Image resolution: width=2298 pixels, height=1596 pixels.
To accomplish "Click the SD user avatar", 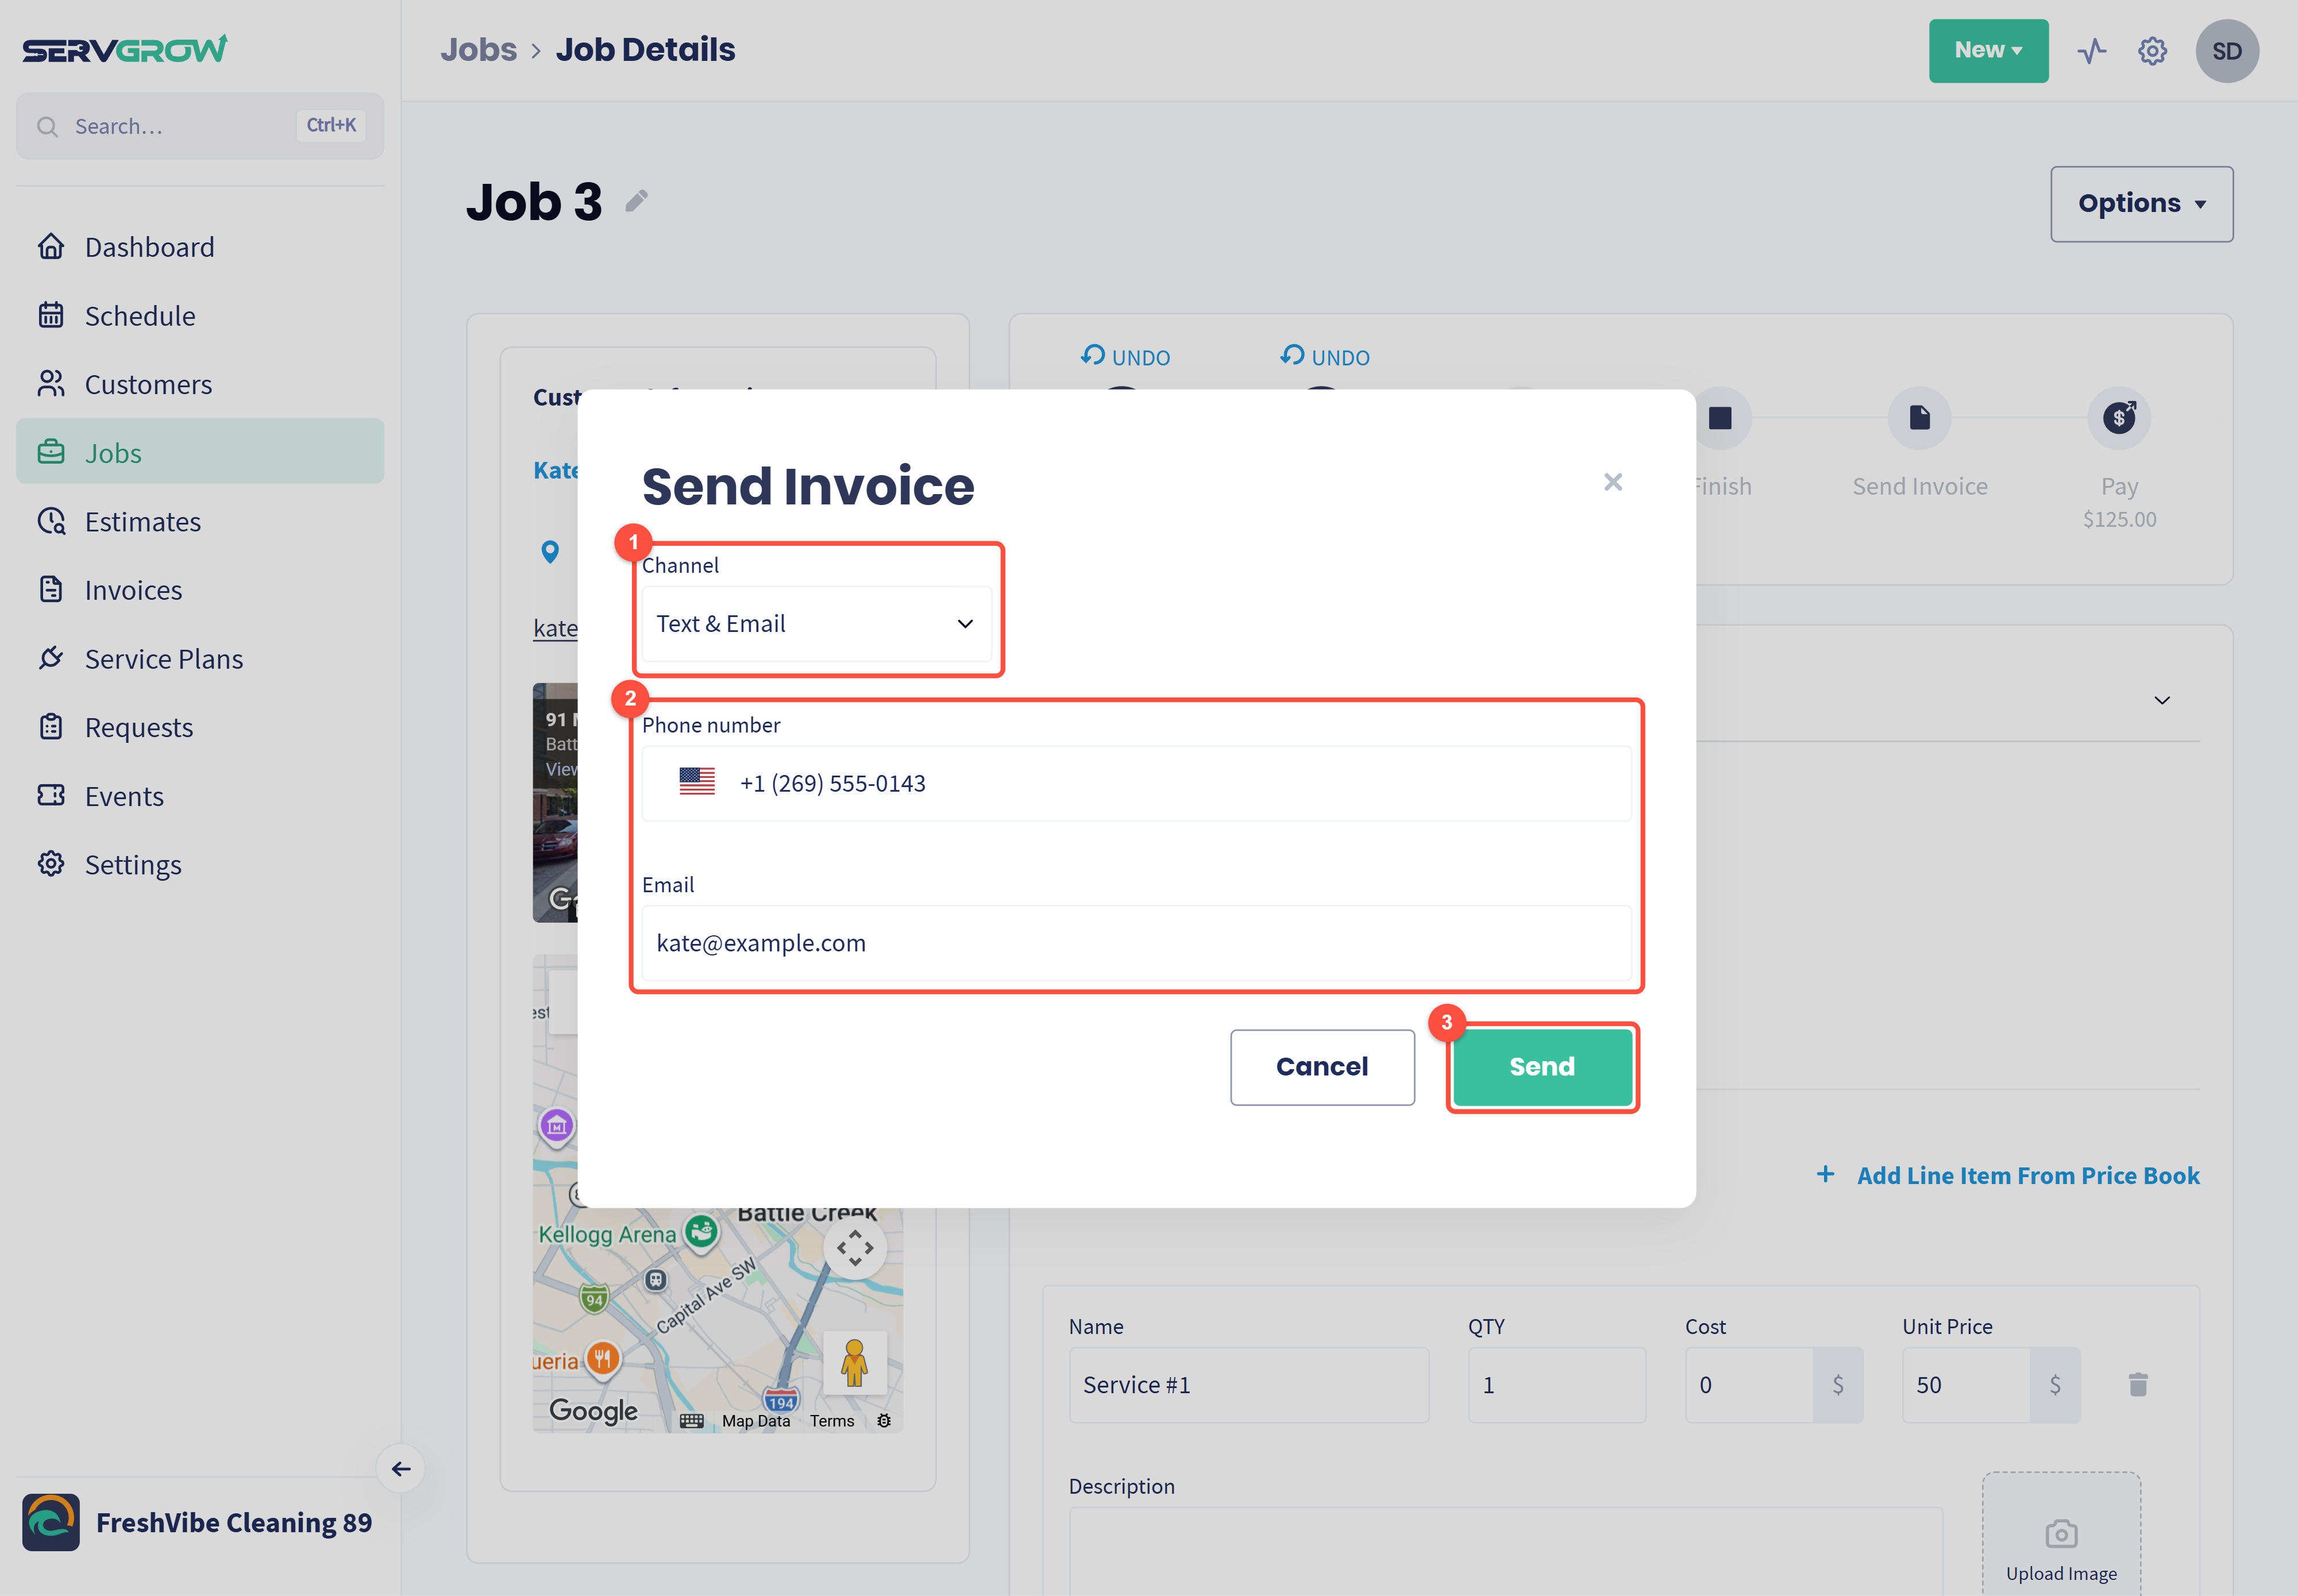I will click(2226, 51).
